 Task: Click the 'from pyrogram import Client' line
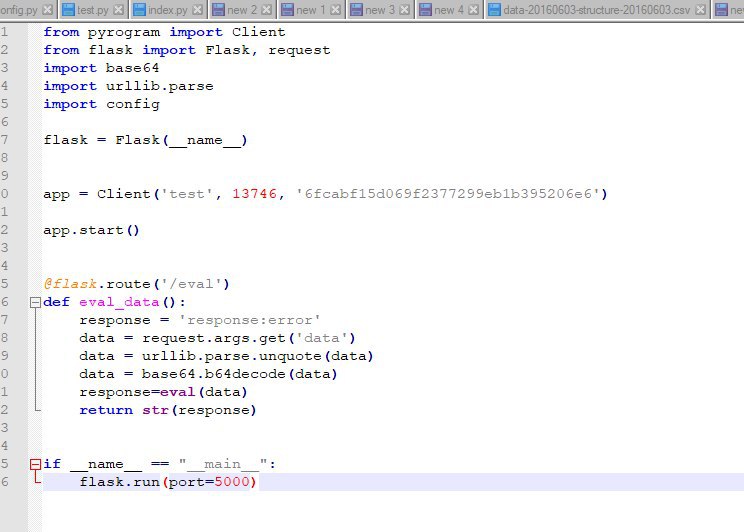pyautogui.click(x=164, y=32)
